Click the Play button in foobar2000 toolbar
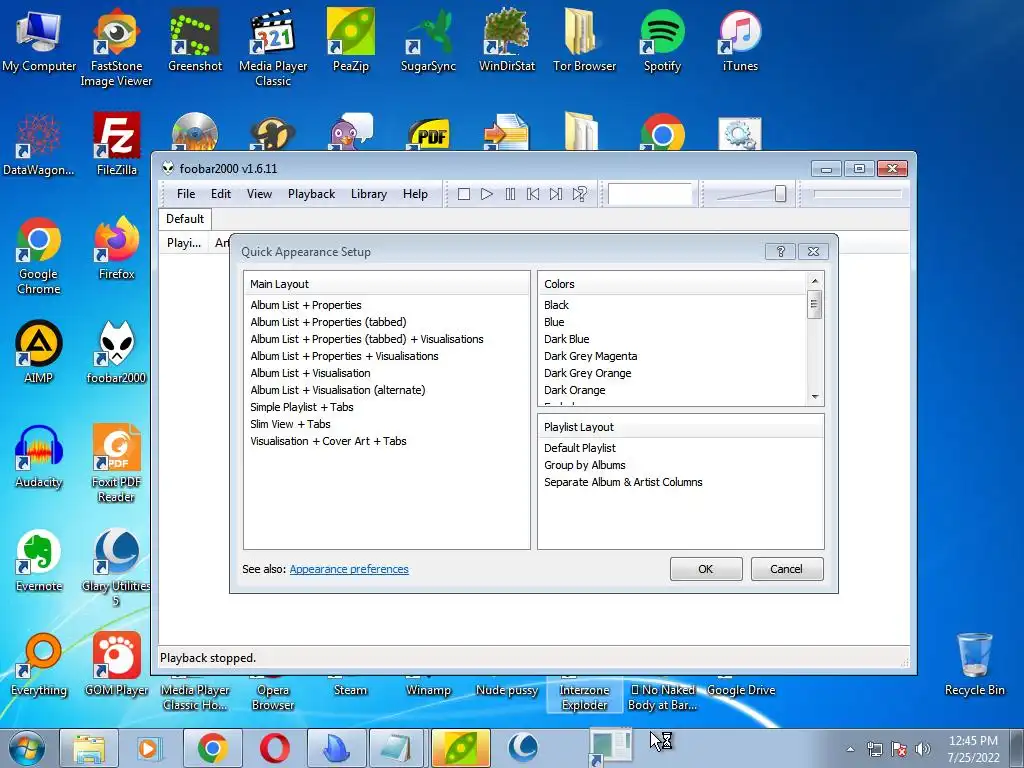The width and height of the screenshot is (1024, 768). (x=487, y=194)
